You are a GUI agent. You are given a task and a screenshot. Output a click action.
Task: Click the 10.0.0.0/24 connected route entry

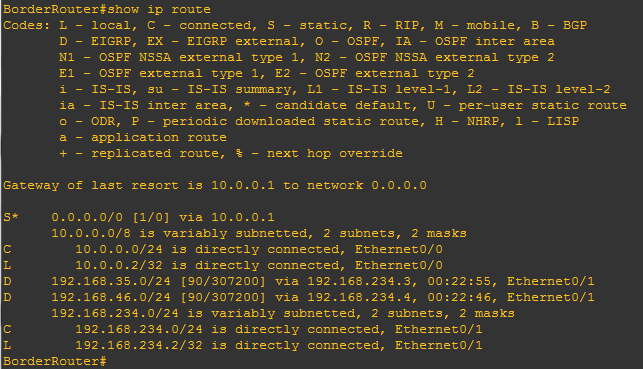[223, 249]
